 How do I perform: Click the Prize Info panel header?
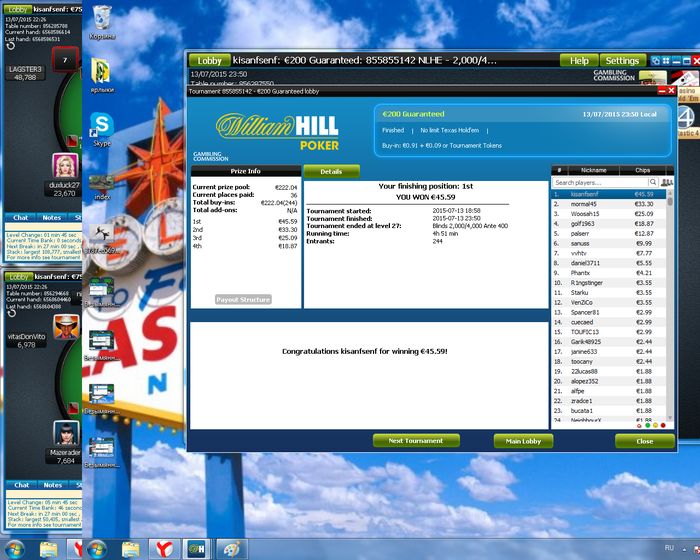coord(246,171)
